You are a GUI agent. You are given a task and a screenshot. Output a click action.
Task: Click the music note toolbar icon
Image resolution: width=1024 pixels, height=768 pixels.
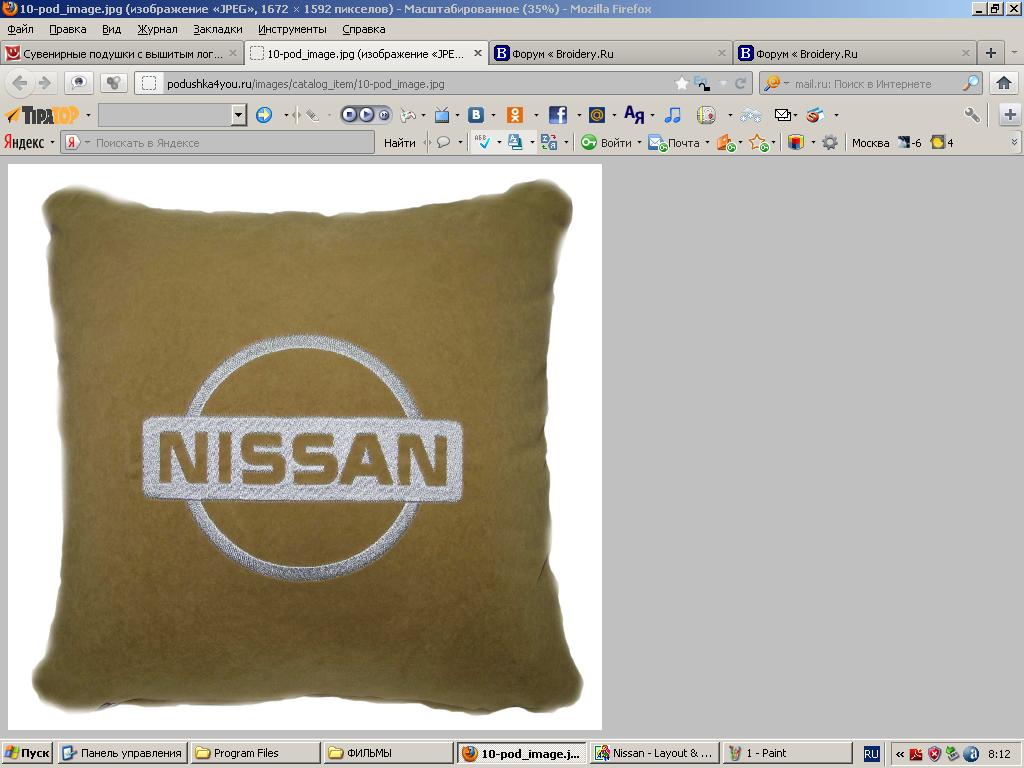point(672,115)
